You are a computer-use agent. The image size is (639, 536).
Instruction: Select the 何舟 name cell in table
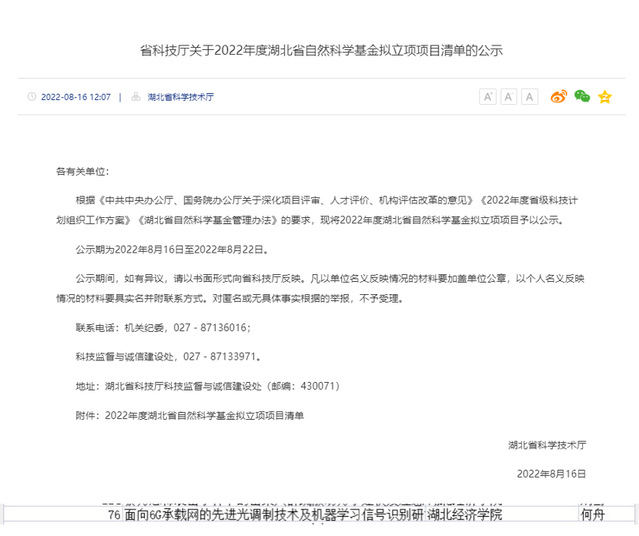tap(593, 515)
